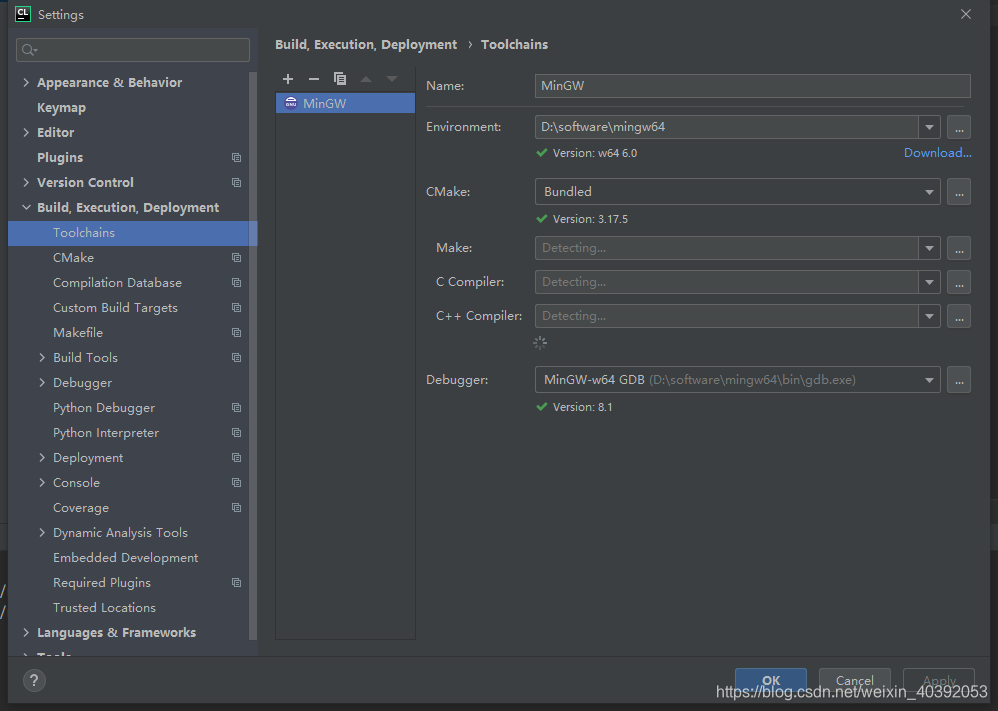Expand Build Tools node
This screenshot has width=998, height=711.
pos(42,358)
